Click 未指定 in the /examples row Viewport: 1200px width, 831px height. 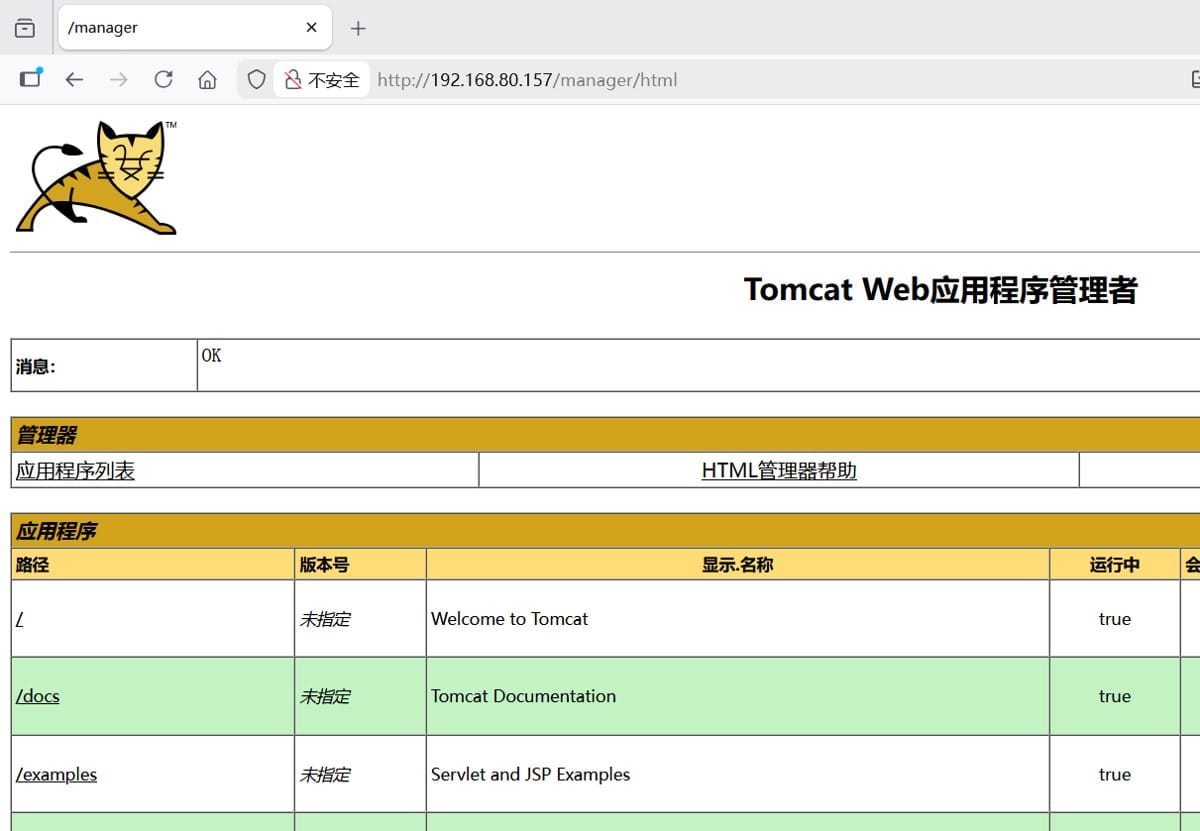pyautogui.click(x=325, y=774)
